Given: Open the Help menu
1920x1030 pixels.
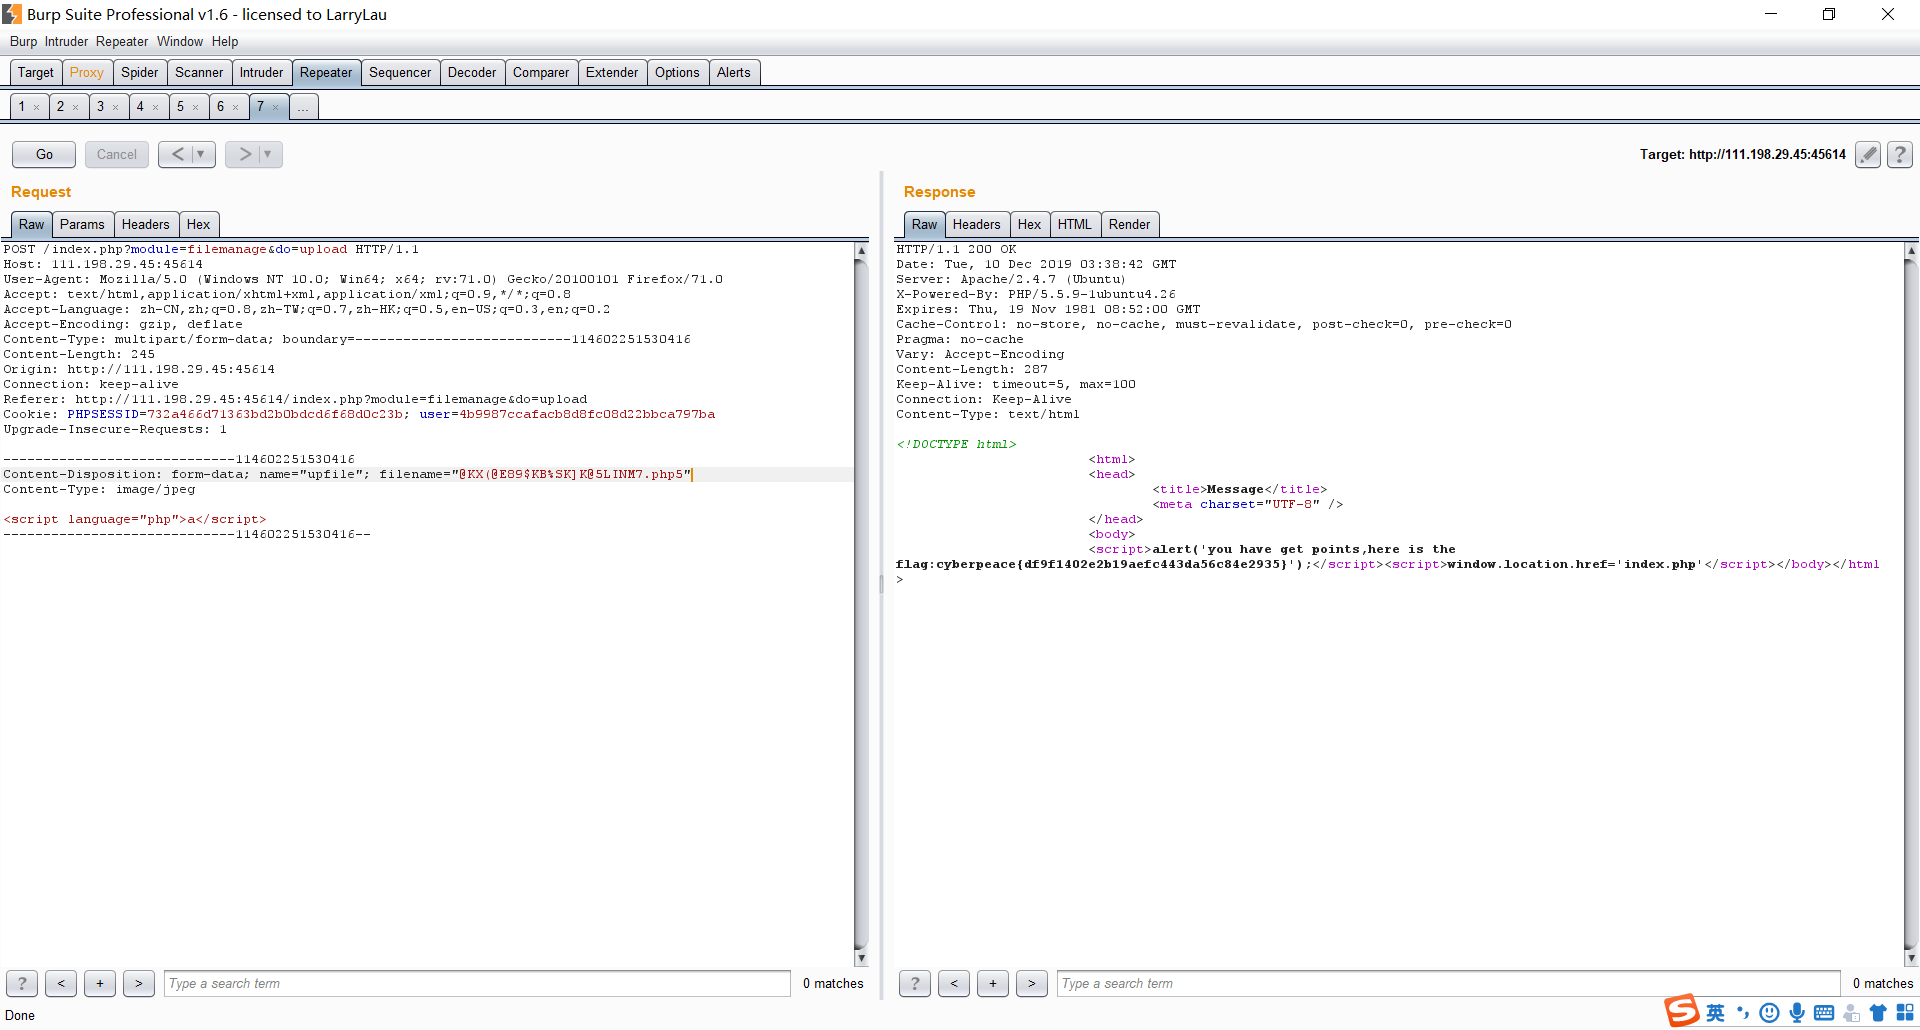Looking at the screenshot, I should point(225,41).
